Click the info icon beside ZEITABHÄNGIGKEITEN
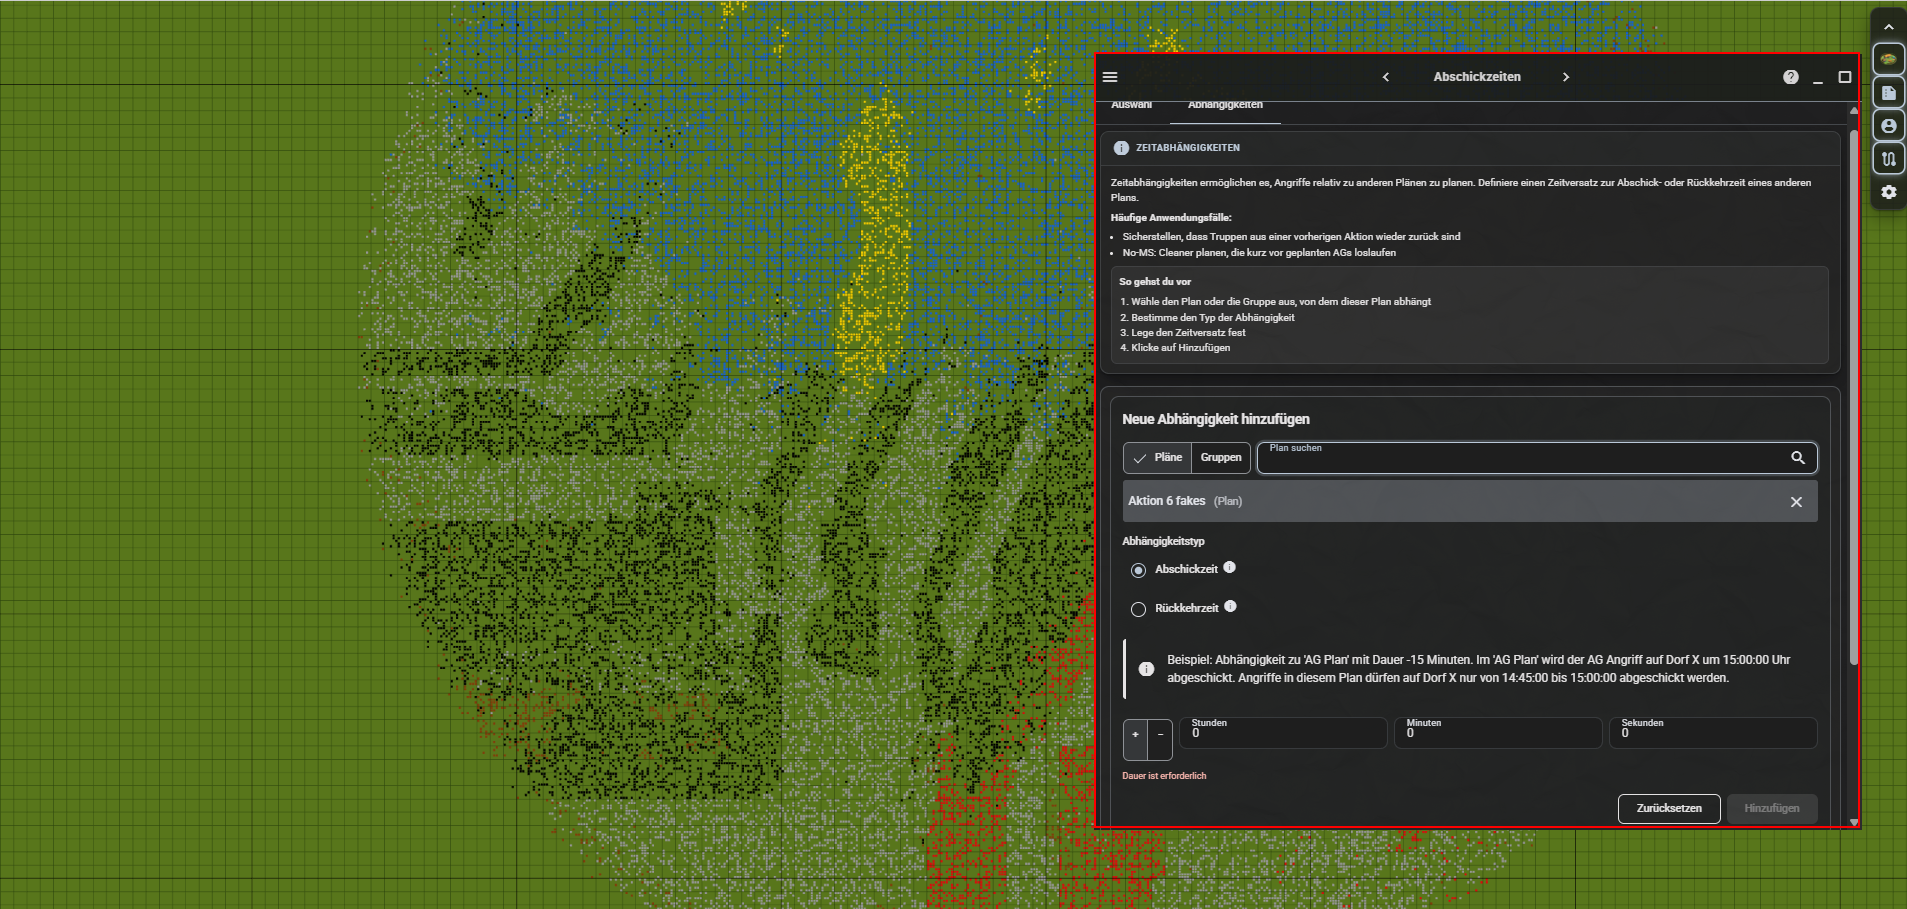 point(1121,148)
